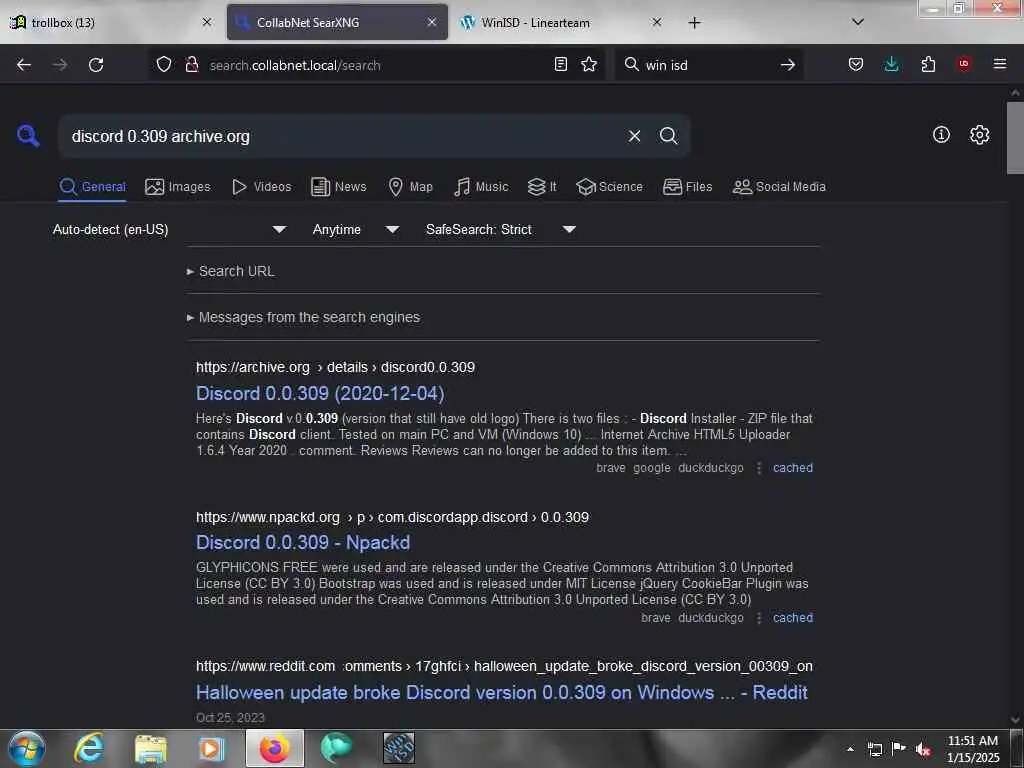This screenshot has height=768, width=1024.
Task: Open the Extensions puzzle icon
Action: [928, 64]
